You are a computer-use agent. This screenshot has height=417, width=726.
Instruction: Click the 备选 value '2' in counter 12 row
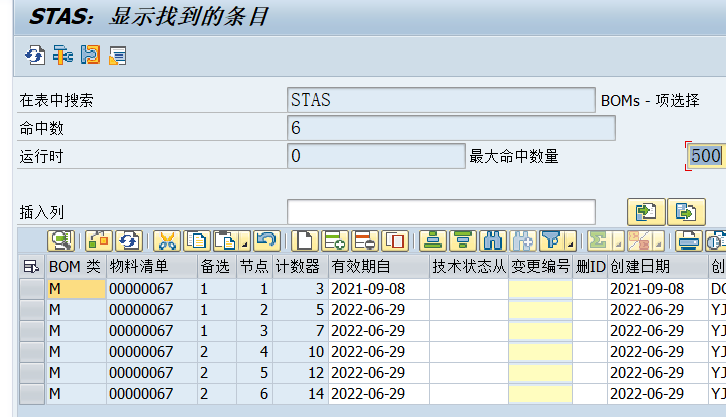[217, 373]
